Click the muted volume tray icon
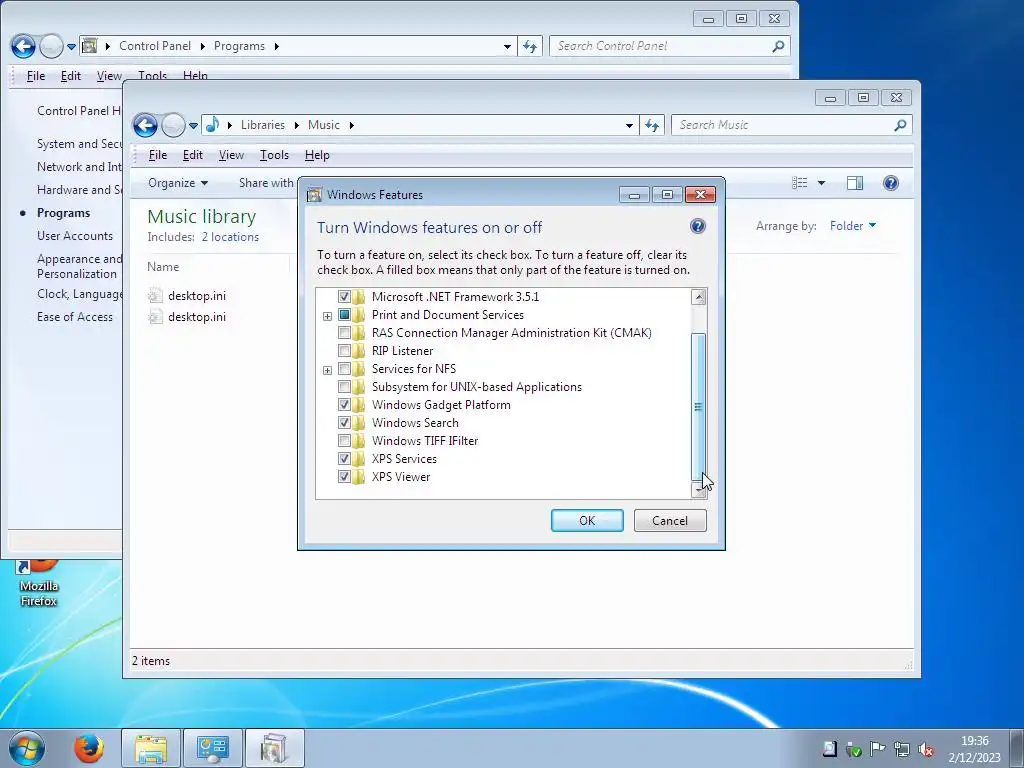 925,749
